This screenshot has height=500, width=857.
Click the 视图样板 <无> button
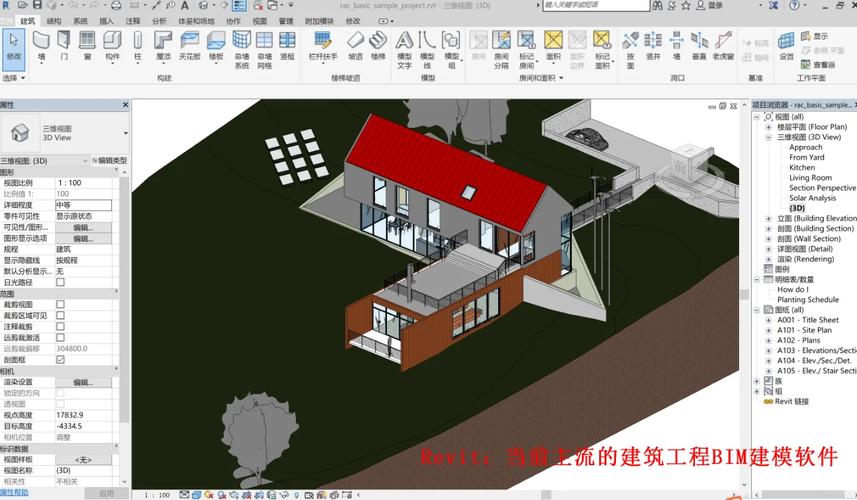click(83, 460)
